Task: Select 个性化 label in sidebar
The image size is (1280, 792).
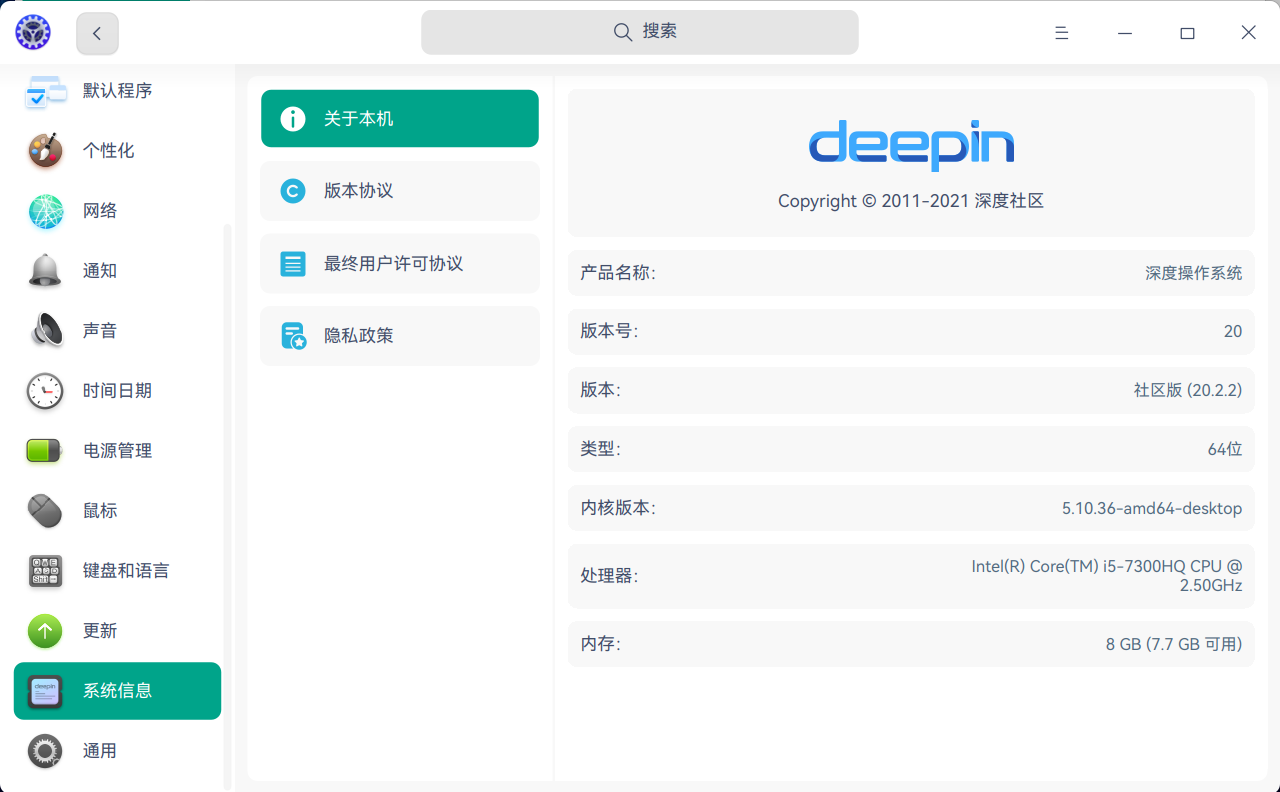Action: [x=109, y=151]
